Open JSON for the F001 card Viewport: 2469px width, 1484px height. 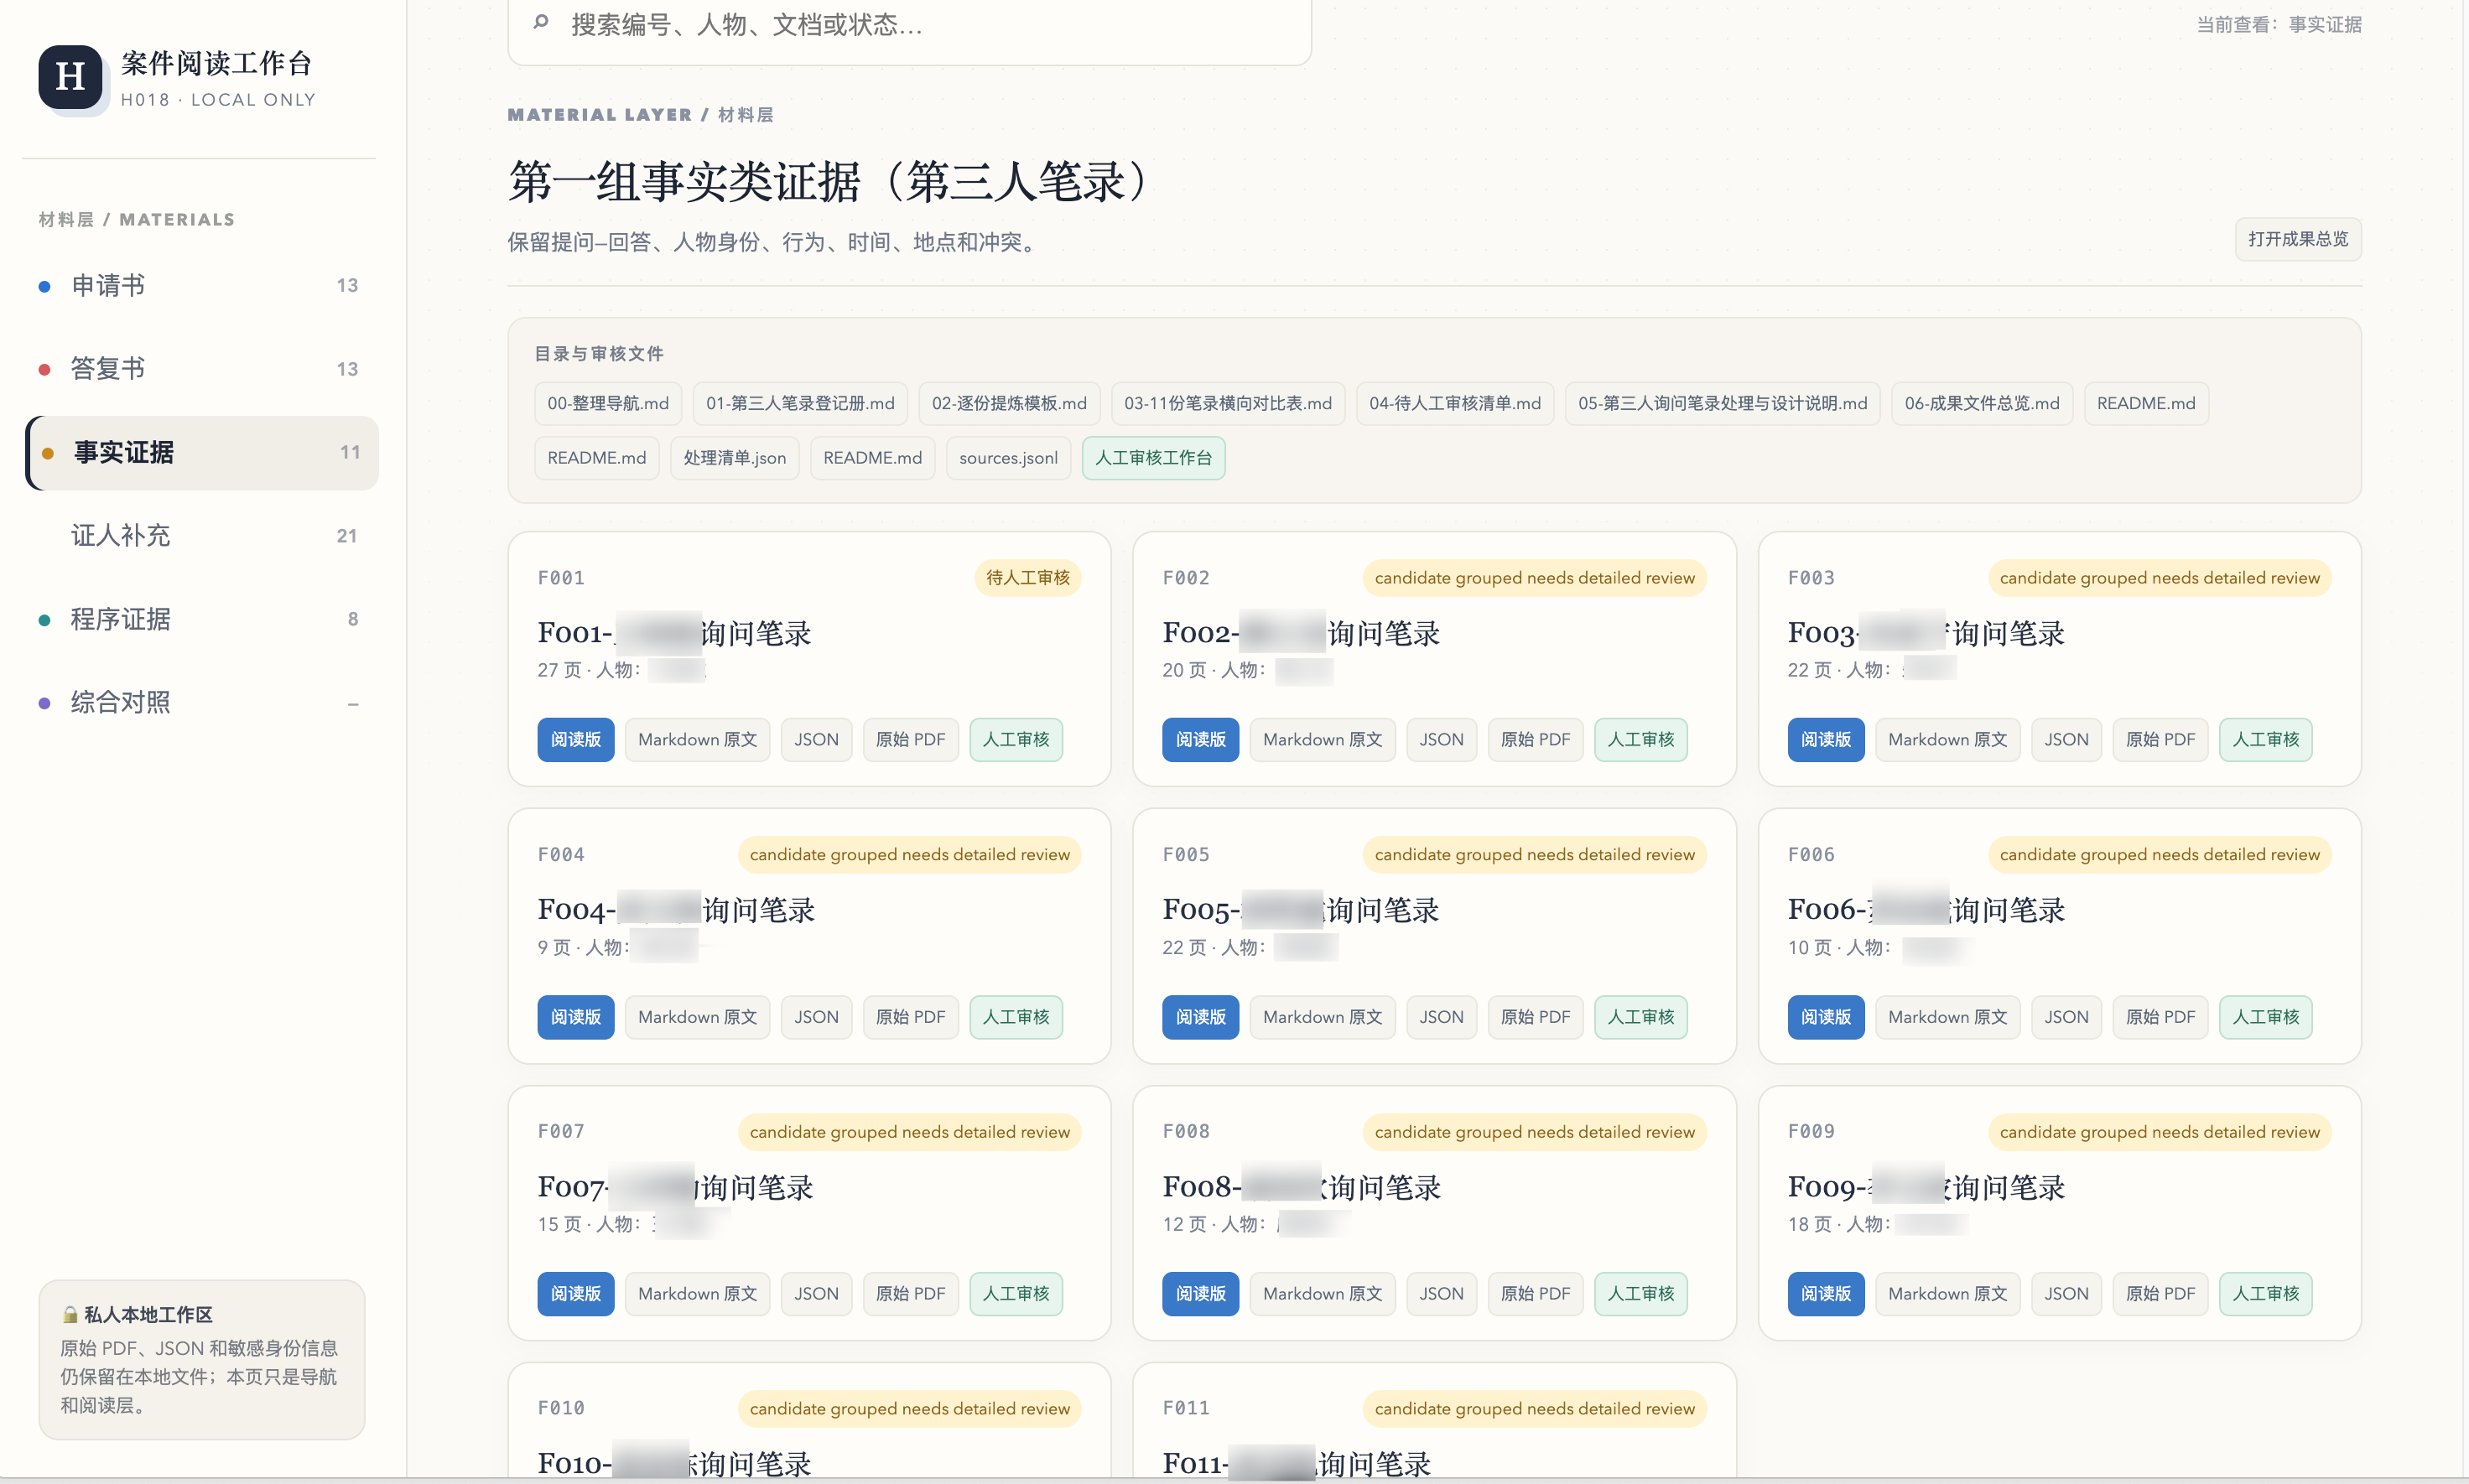click(x=816, y=740)
